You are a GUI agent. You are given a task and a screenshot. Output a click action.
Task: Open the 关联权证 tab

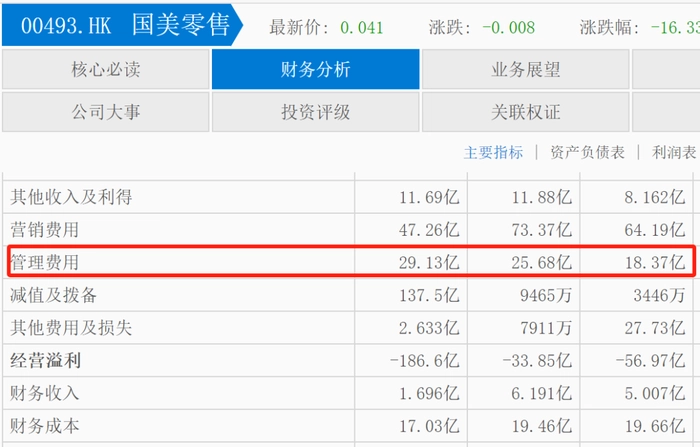pos(525,112)
